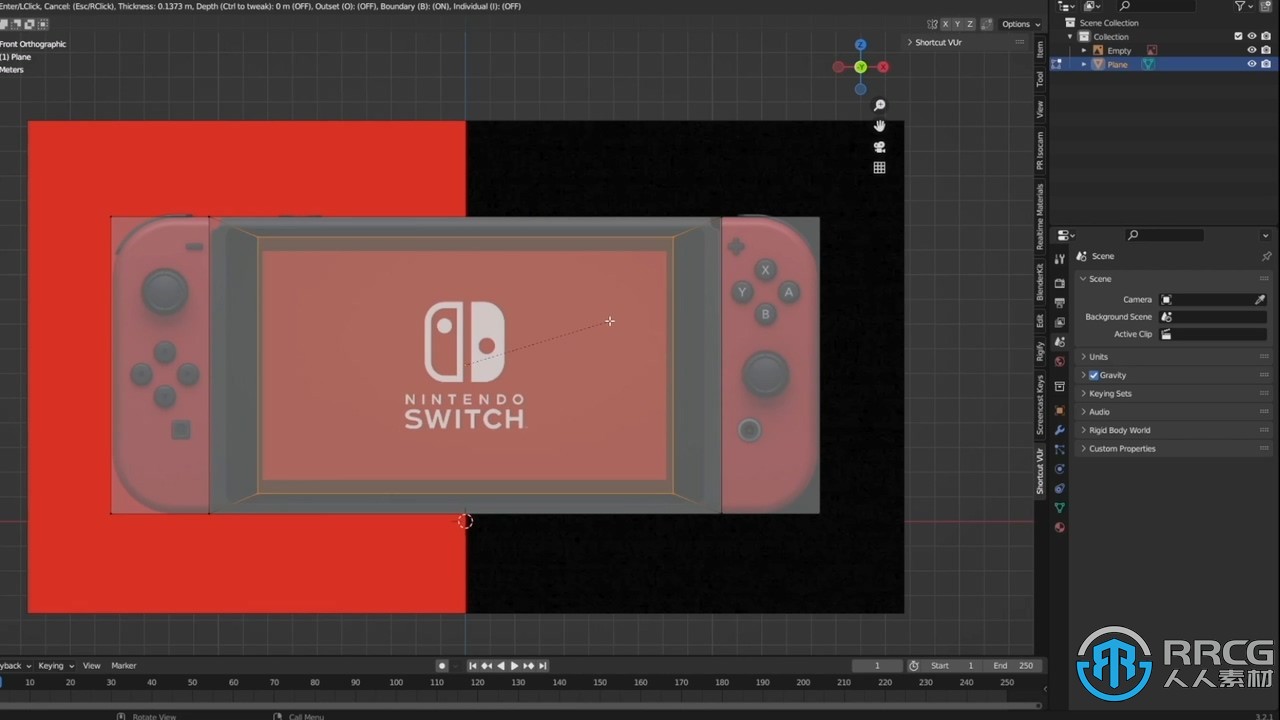Viewport: 1280px width, 720px height.
Task: Expand the Audio panel
Action: 1175,412
